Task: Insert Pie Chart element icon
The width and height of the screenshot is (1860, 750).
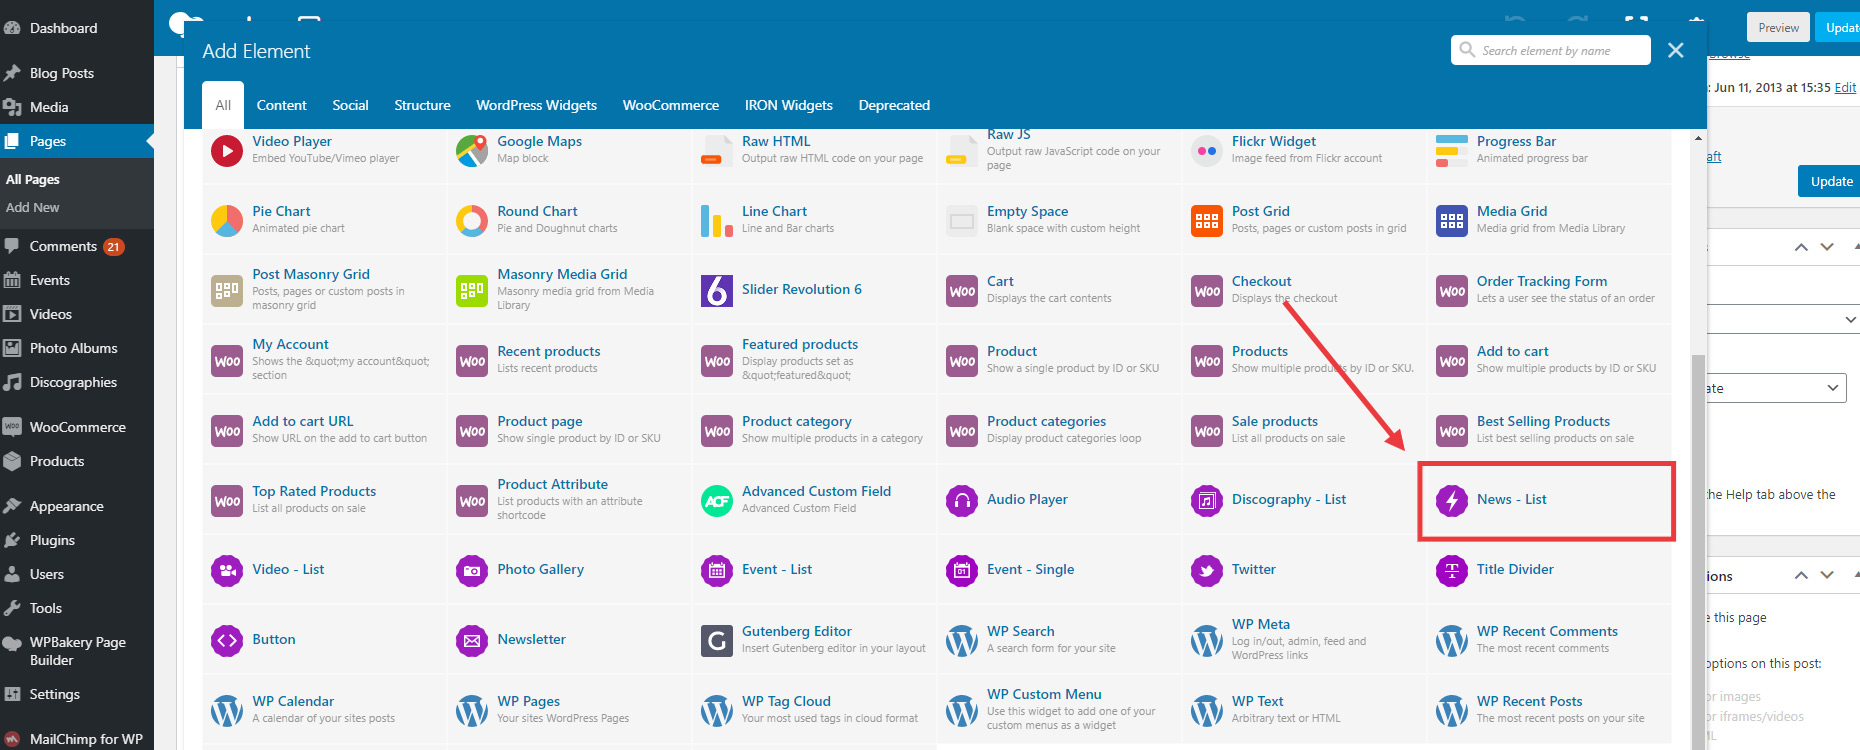Action: (x=227, y=221)
